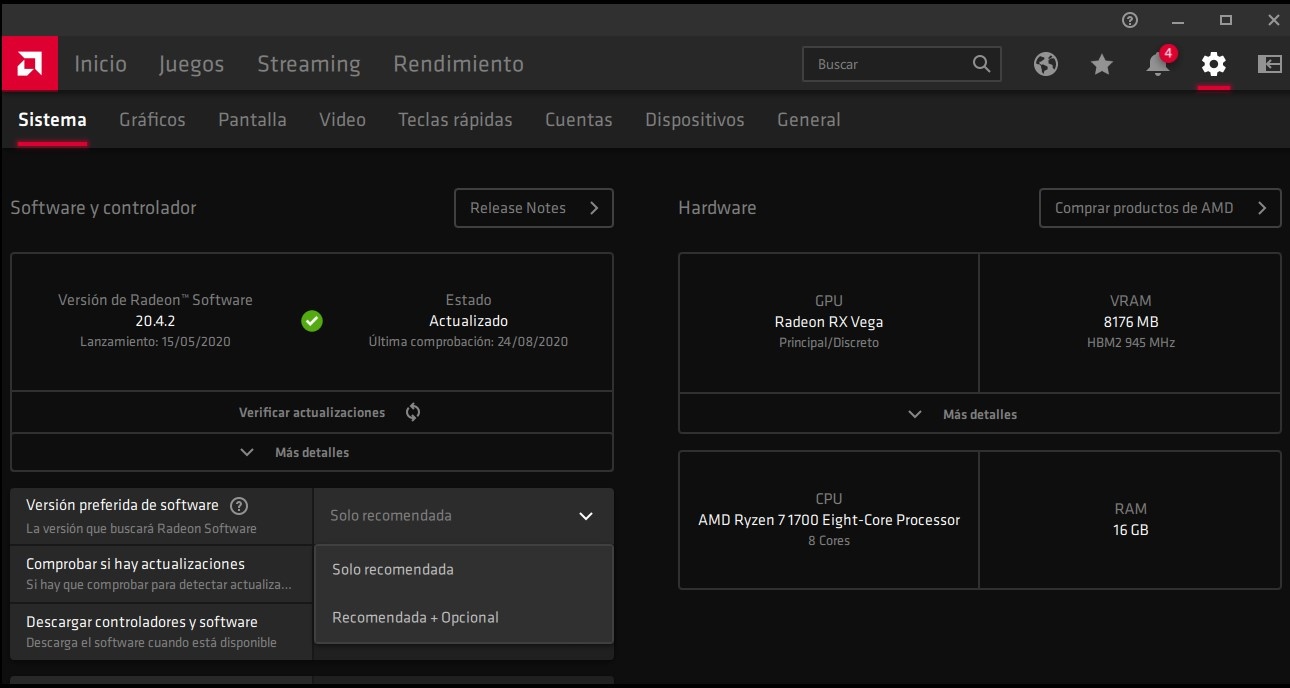
Task: Open notifications bell icon
Action: click(x=1158, y=64)
